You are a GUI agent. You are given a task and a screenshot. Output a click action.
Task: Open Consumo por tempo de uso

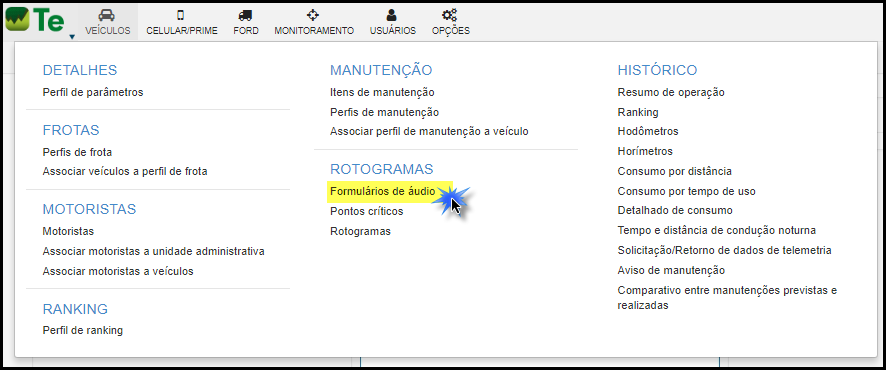[x=687, y=191]
